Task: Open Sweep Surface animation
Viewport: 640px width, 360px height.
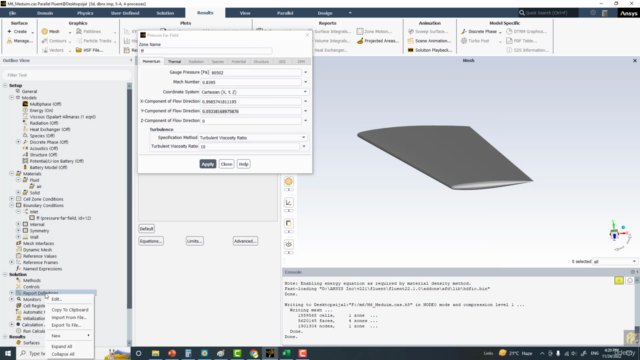Action: coord(428,31)
